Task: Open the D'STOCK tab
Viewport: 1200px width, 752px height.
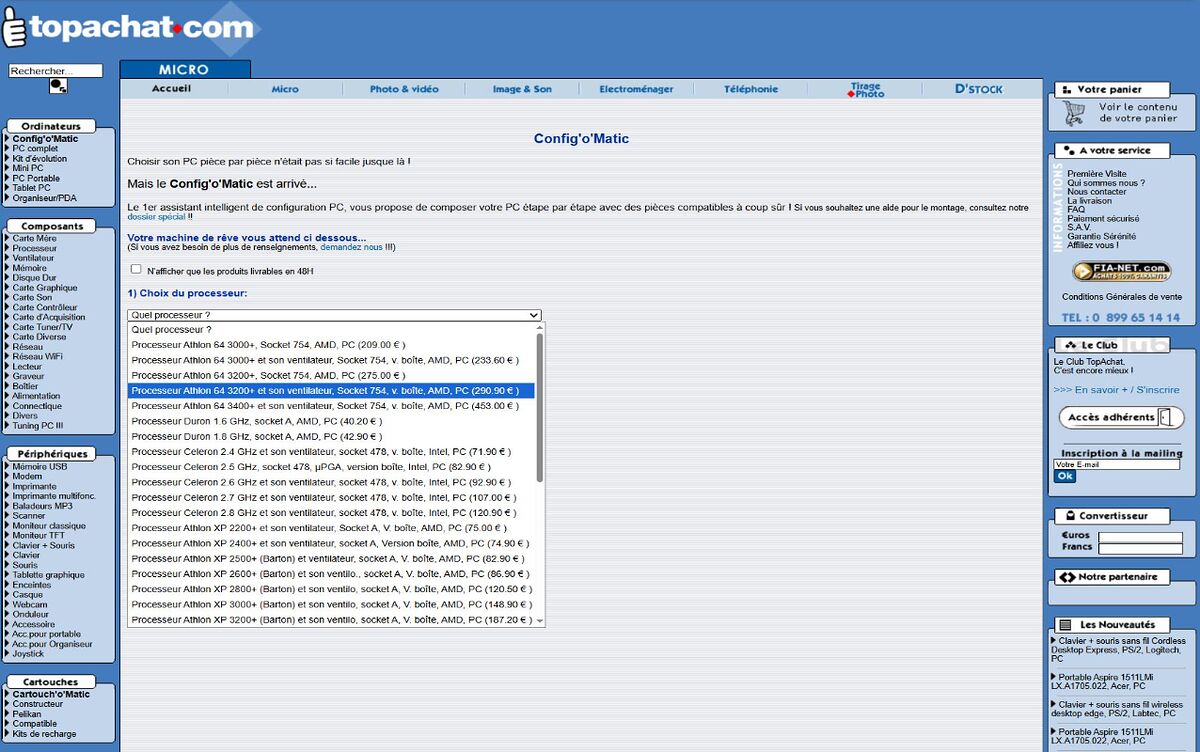Action: [979, 89]
